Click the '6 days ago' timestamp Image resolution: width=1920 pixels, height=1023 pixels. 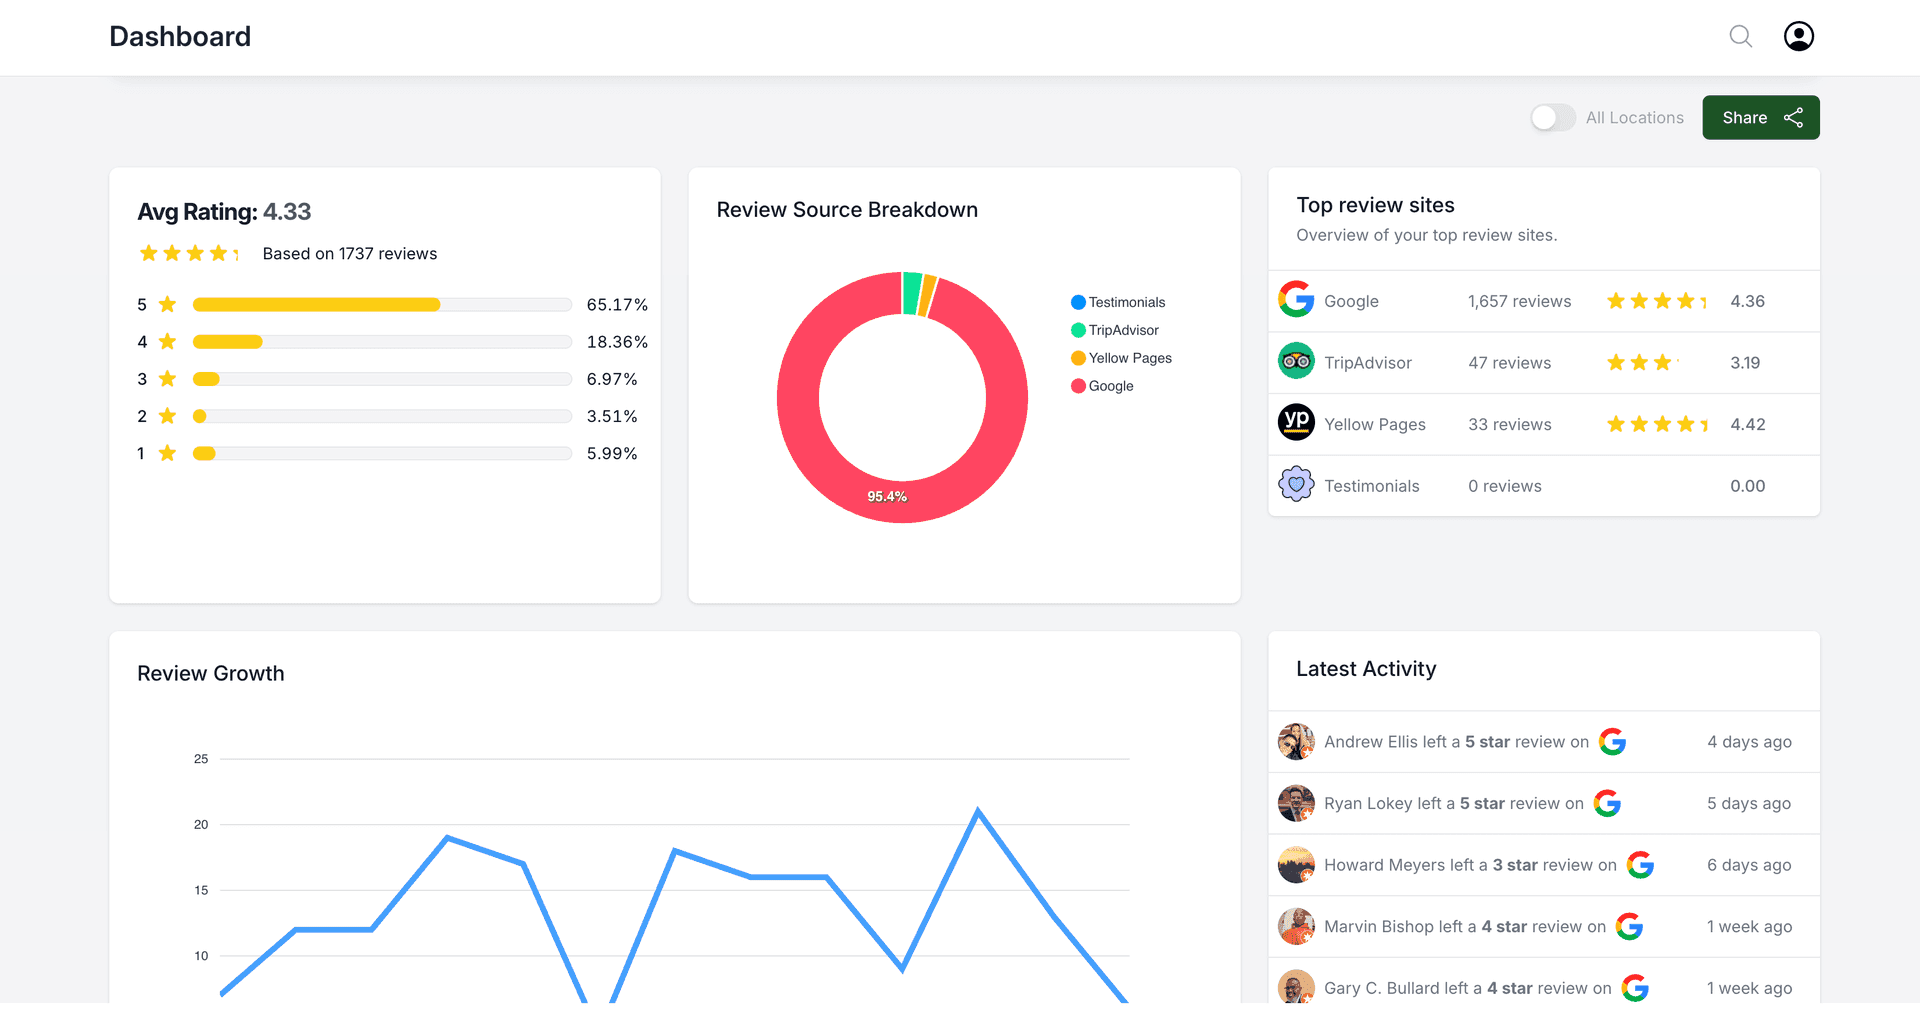point(1749,865)
